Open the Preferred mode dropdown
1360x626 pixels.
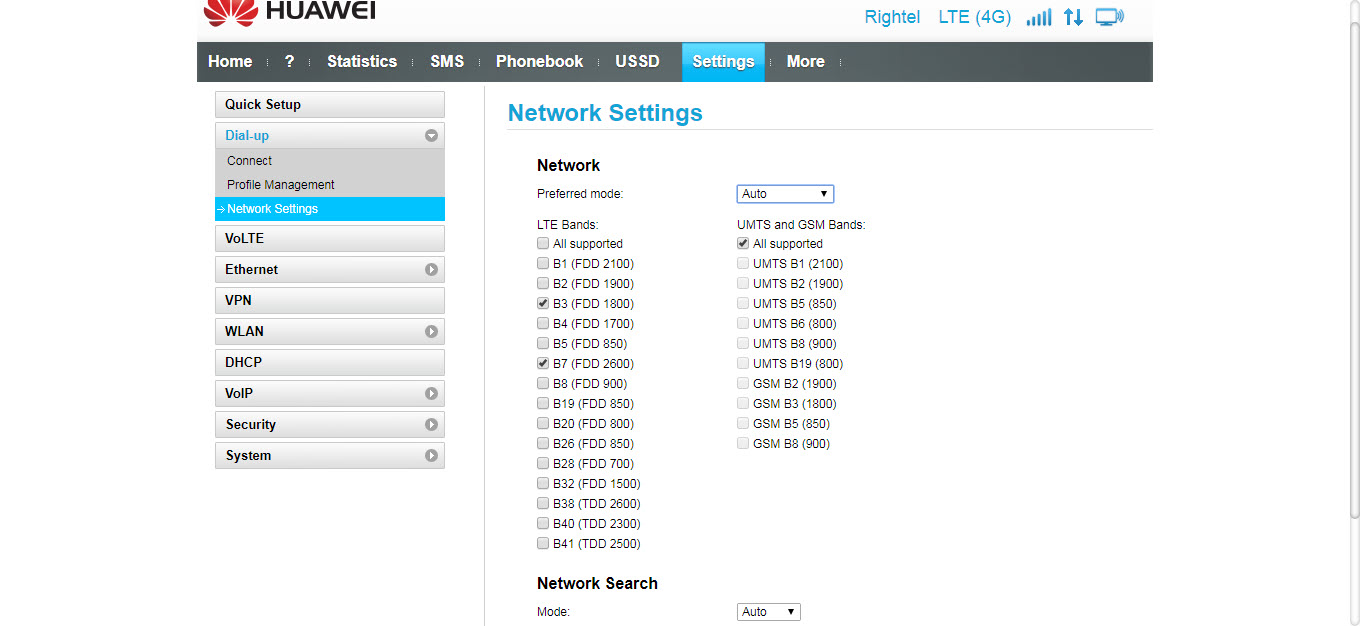coord(785,194)
